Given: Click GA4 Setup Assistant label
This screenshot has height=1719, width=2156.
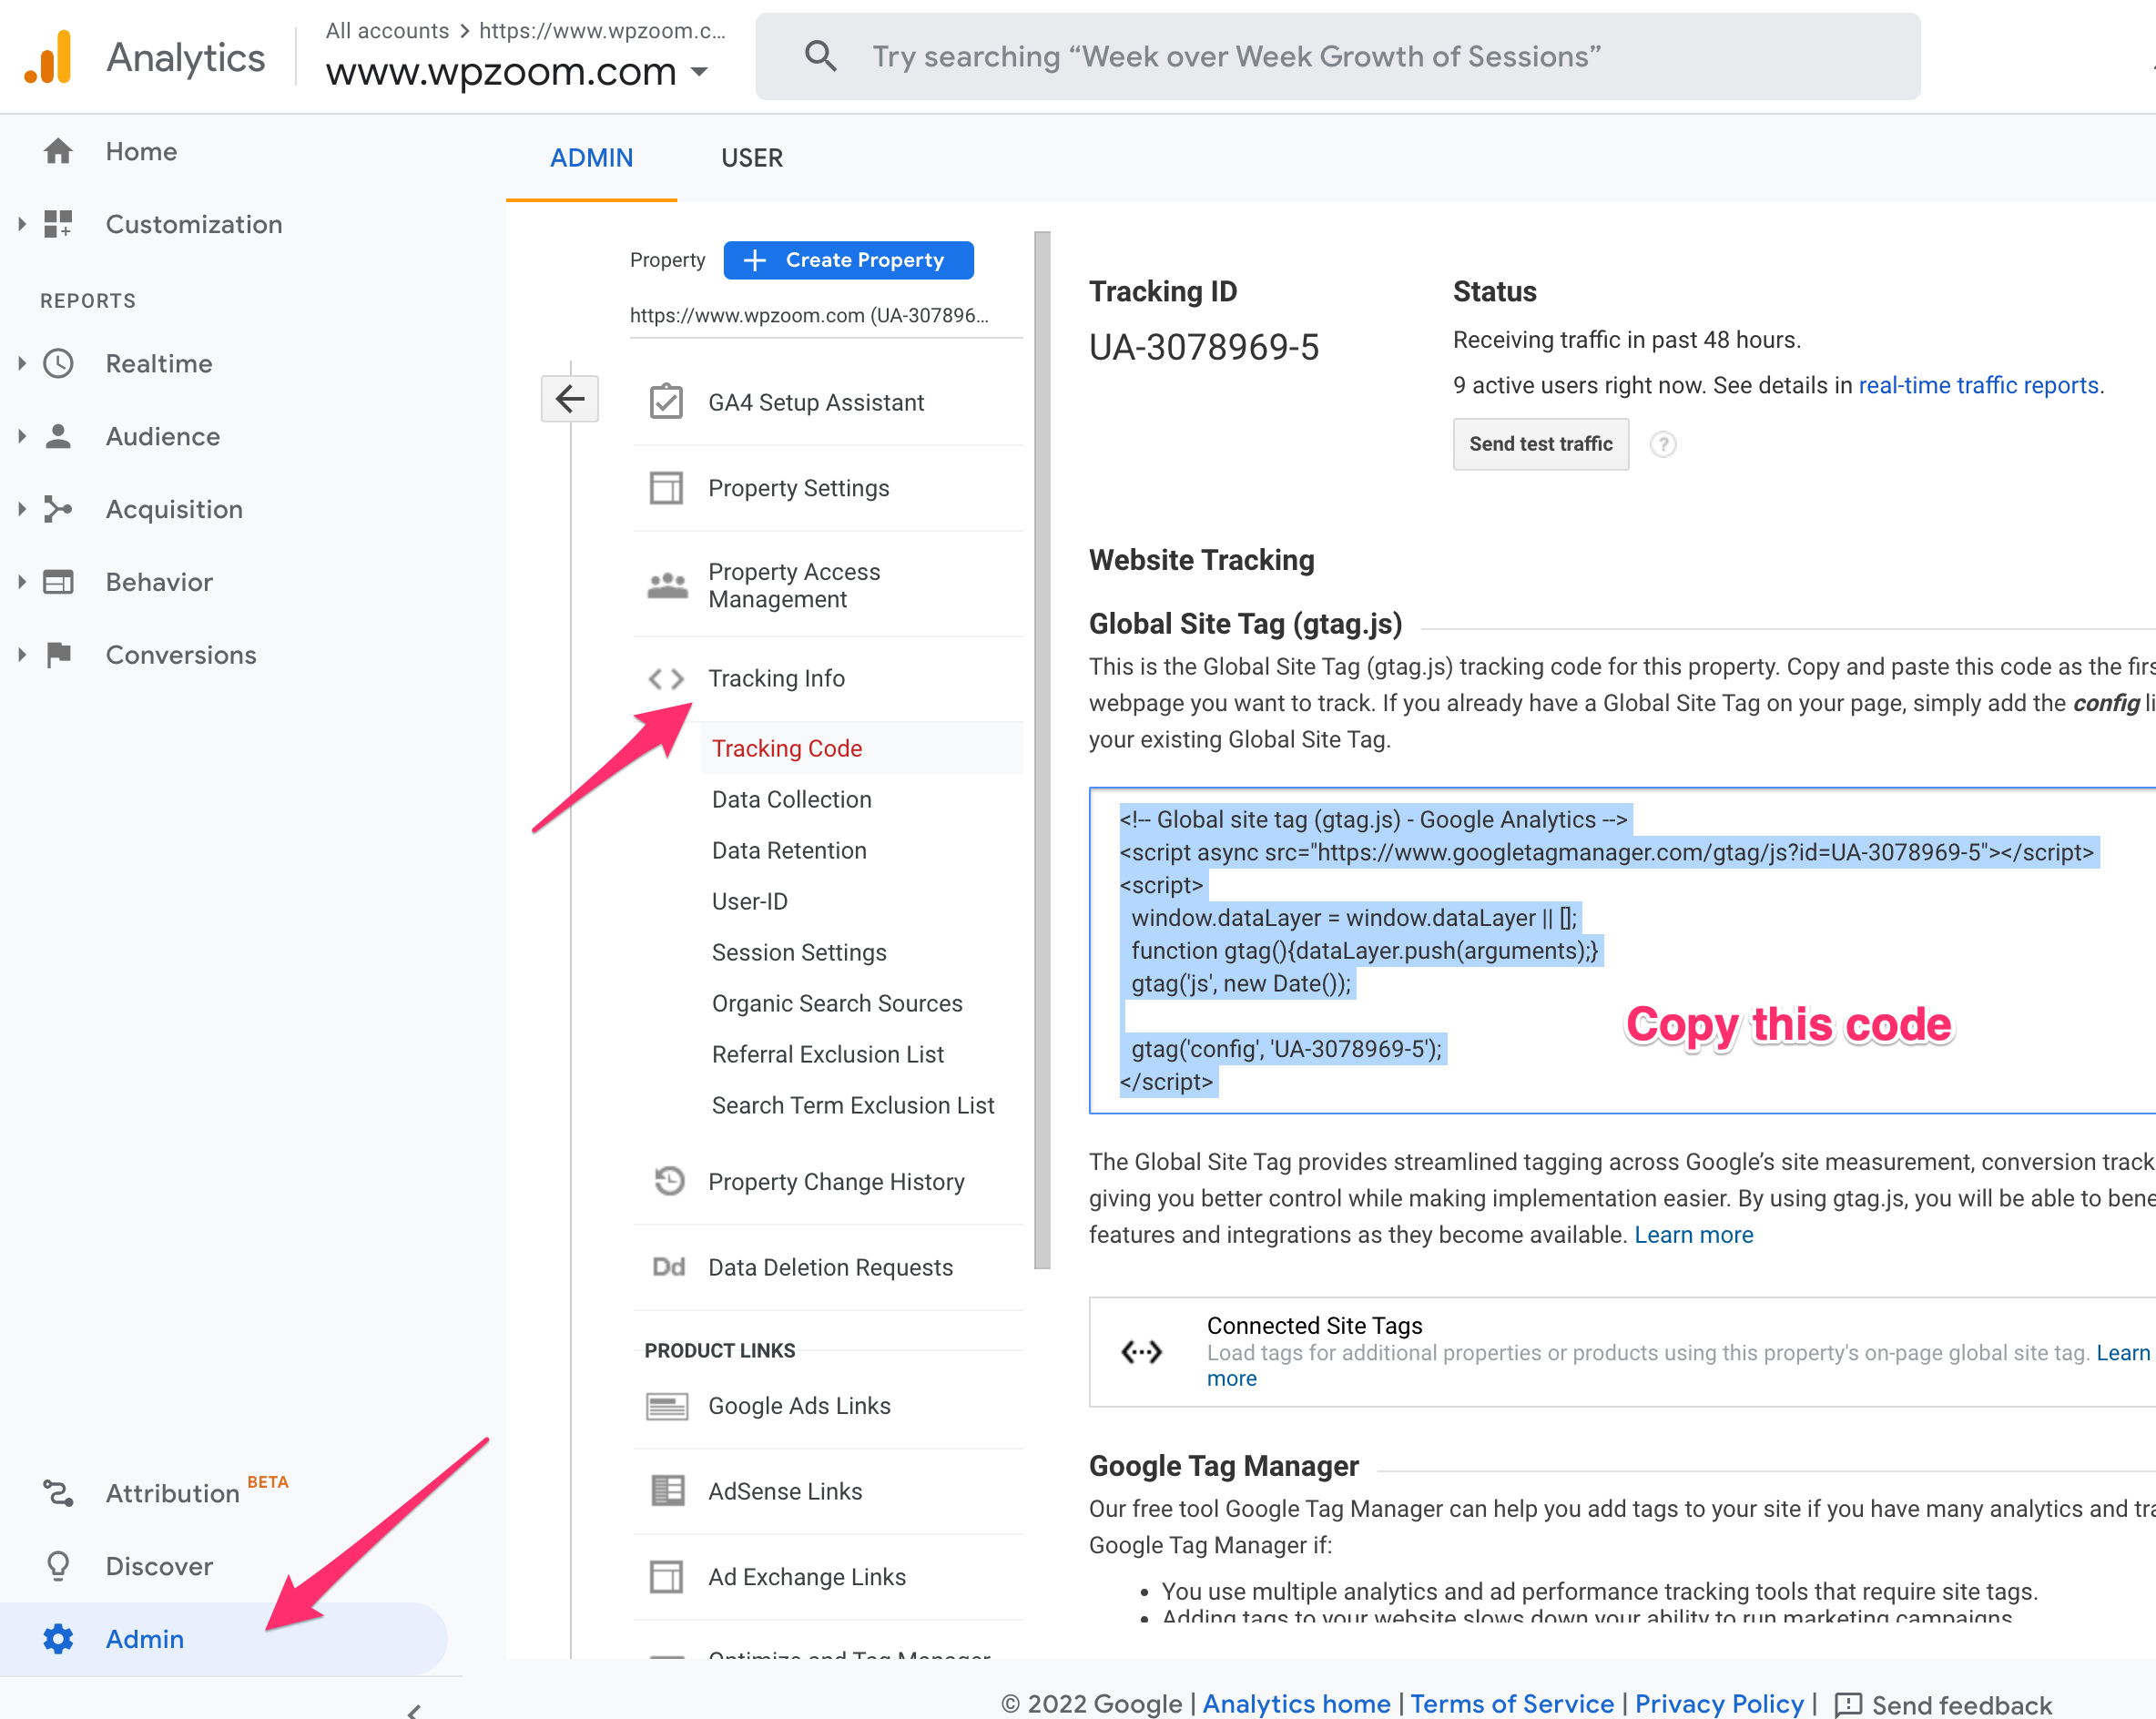Looking at the screenshot, I should point(816,402).
